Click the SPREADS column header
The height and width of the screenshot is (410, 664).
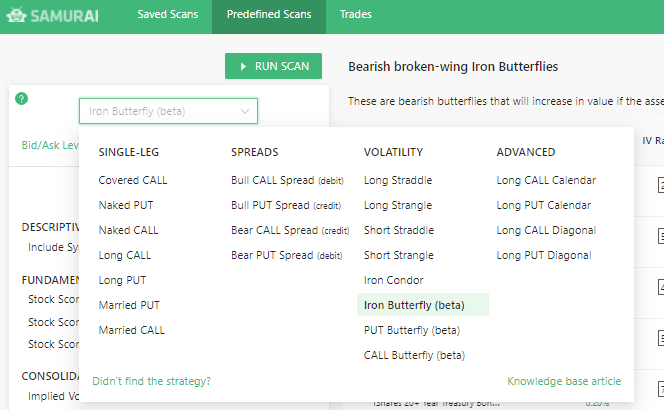(x=255, y=152)
